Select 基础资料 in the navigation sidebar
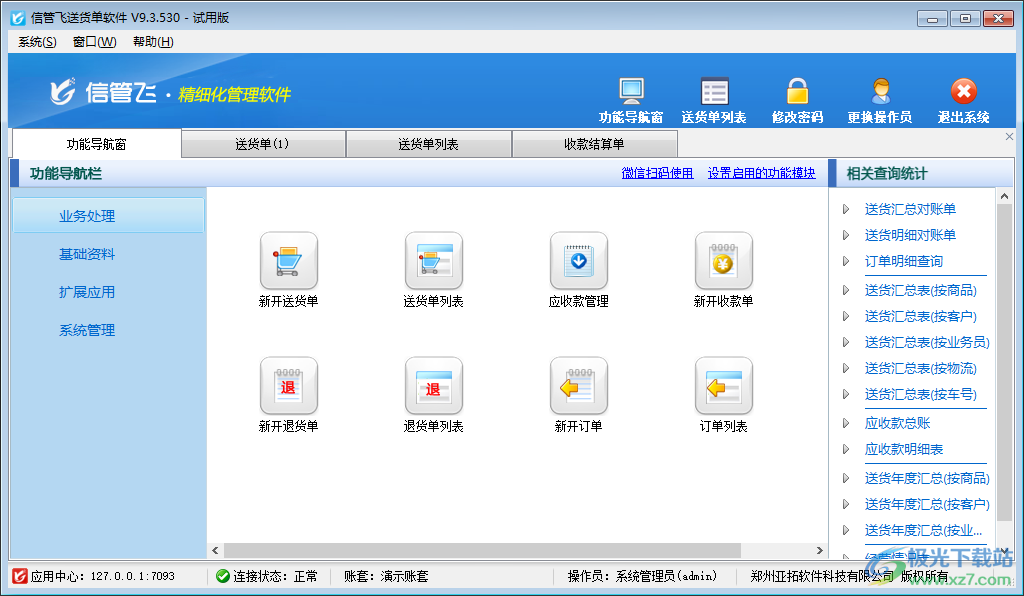 click(87, 254)
